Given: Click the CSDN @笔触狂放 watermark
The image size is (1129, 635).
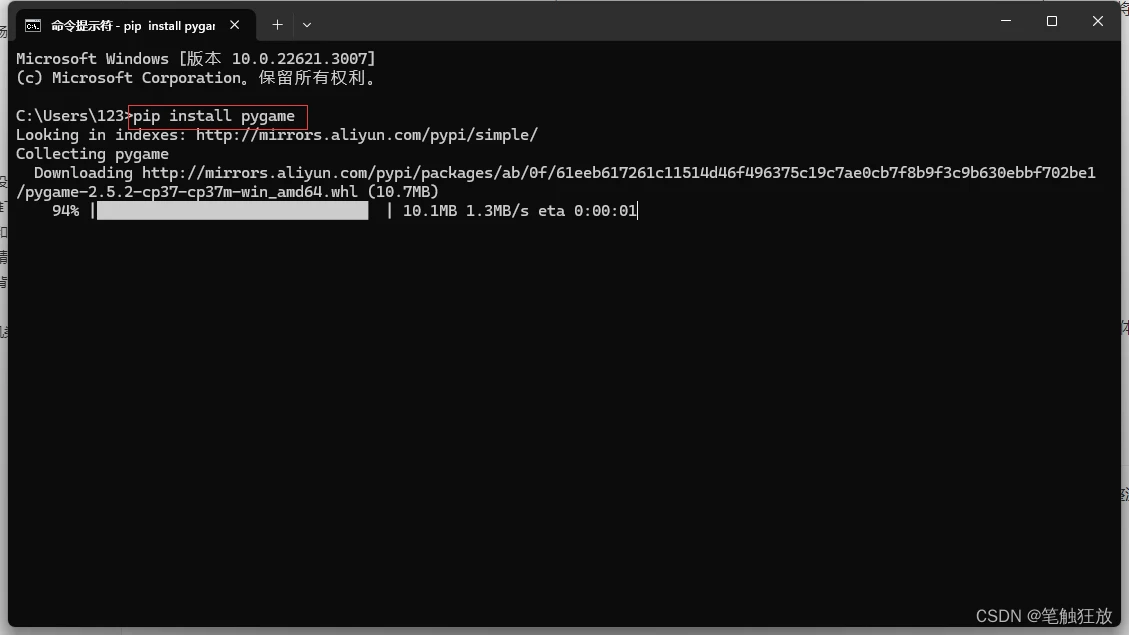Looking at the screenshot, I should pos(1044,616).
